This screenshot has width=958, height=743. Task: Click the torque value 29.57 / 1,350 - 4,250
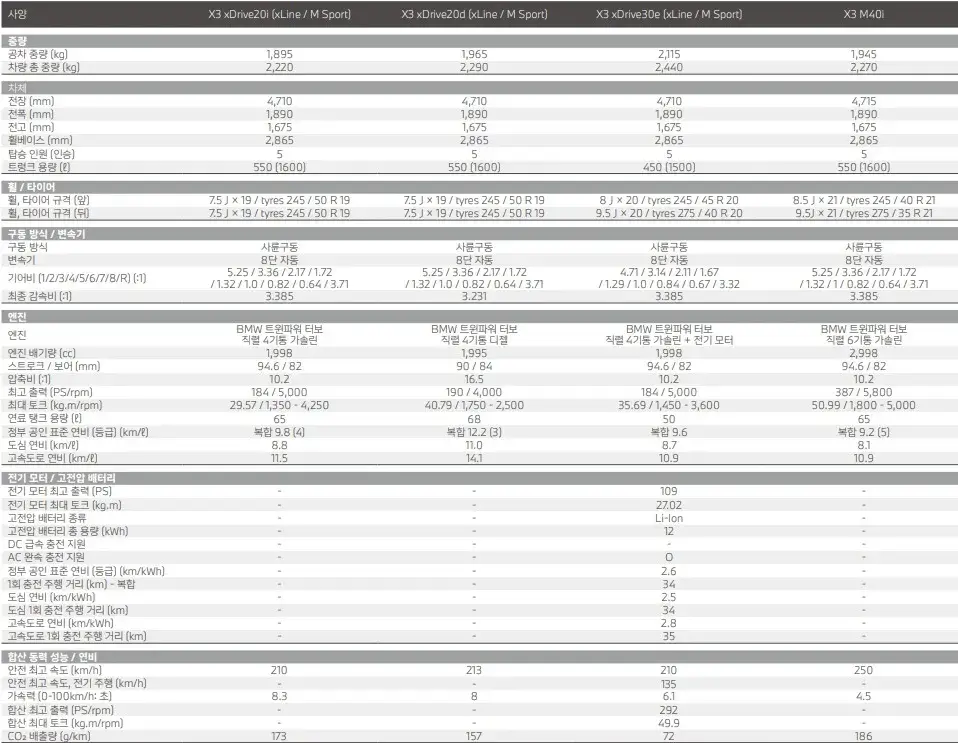pyautogui.click(x=279, y=405)
